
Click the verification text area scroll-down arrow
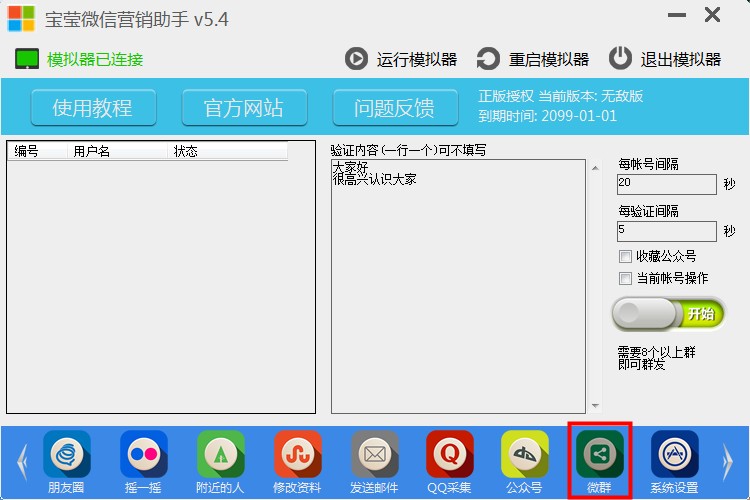[x=596, y=406]
